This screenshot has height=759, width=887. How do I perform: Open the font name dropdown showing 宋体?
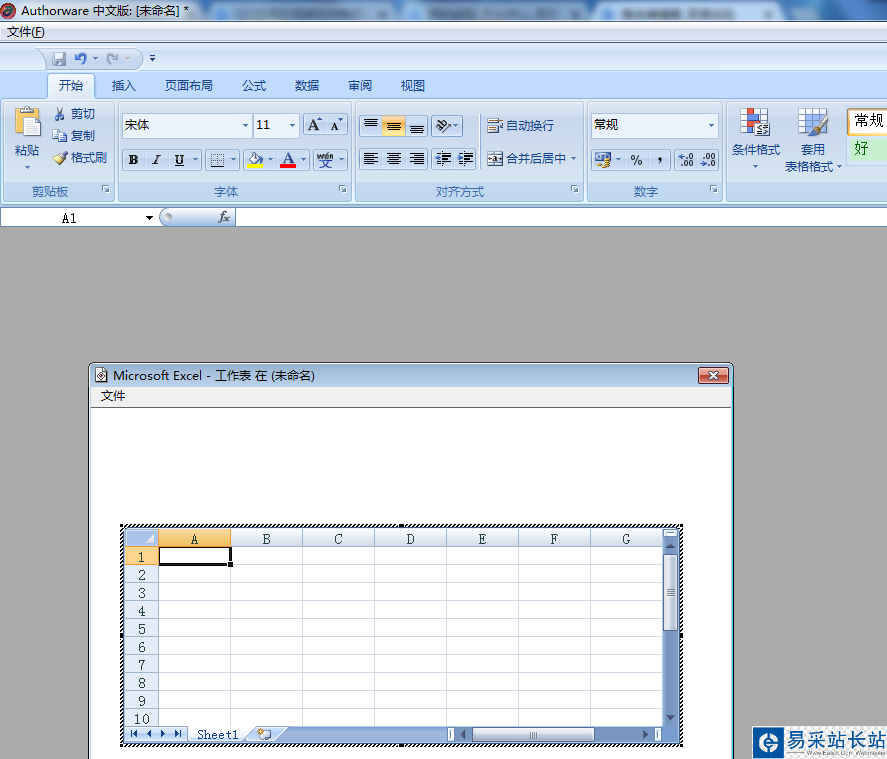click(245, 125)
